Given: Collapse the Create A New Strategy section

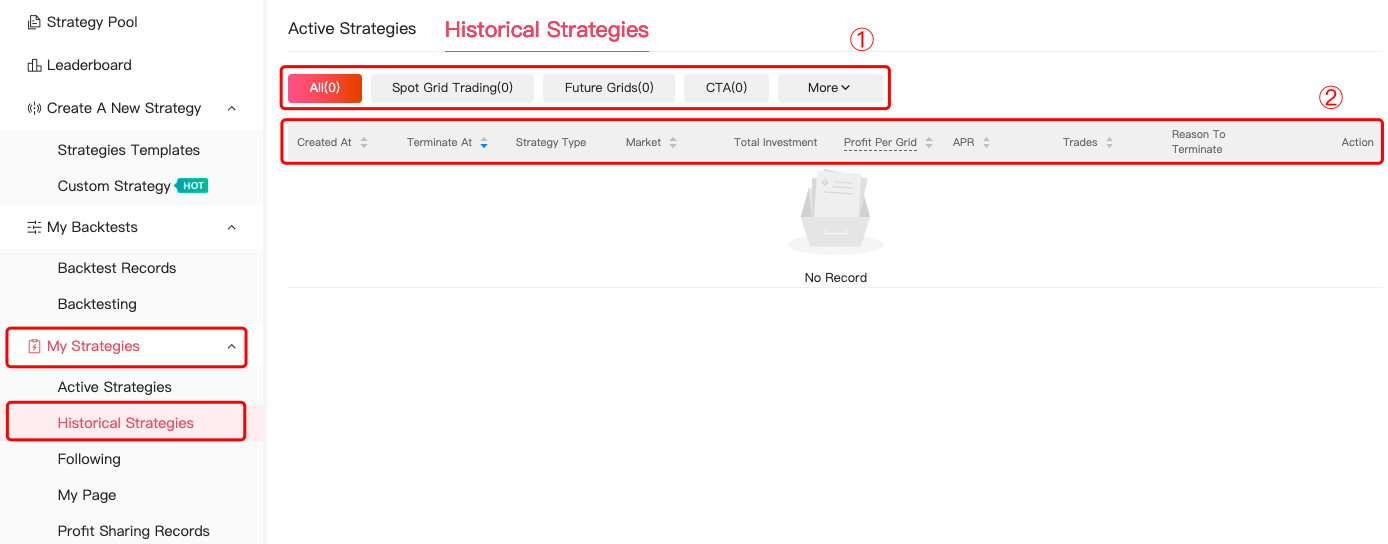Looking at the screenshot, I should [x=232, y=108].
